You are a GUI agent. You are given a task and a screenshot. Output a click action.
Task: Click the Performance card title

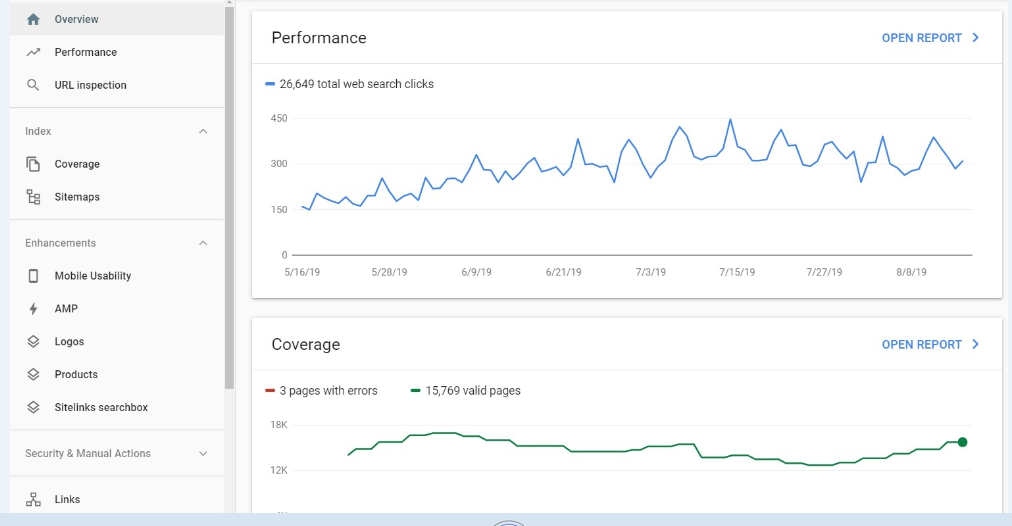coord(319,38)
